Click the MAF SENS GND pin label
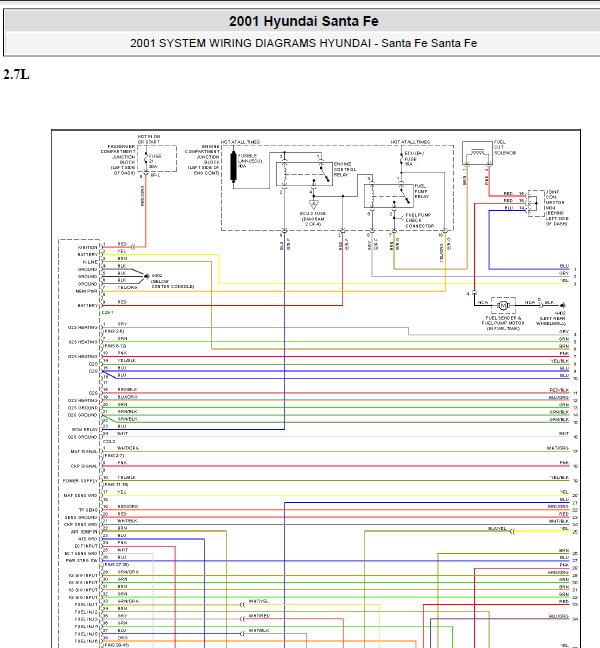 point(81,495)
